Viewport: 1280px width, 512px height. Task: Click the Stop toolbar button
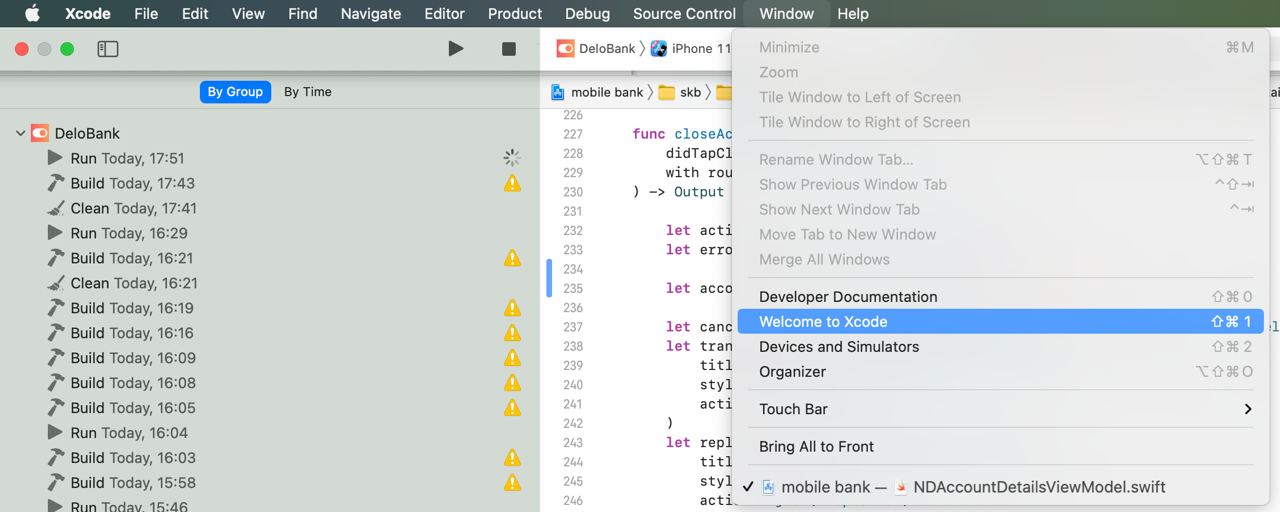[x=509, y=48]
